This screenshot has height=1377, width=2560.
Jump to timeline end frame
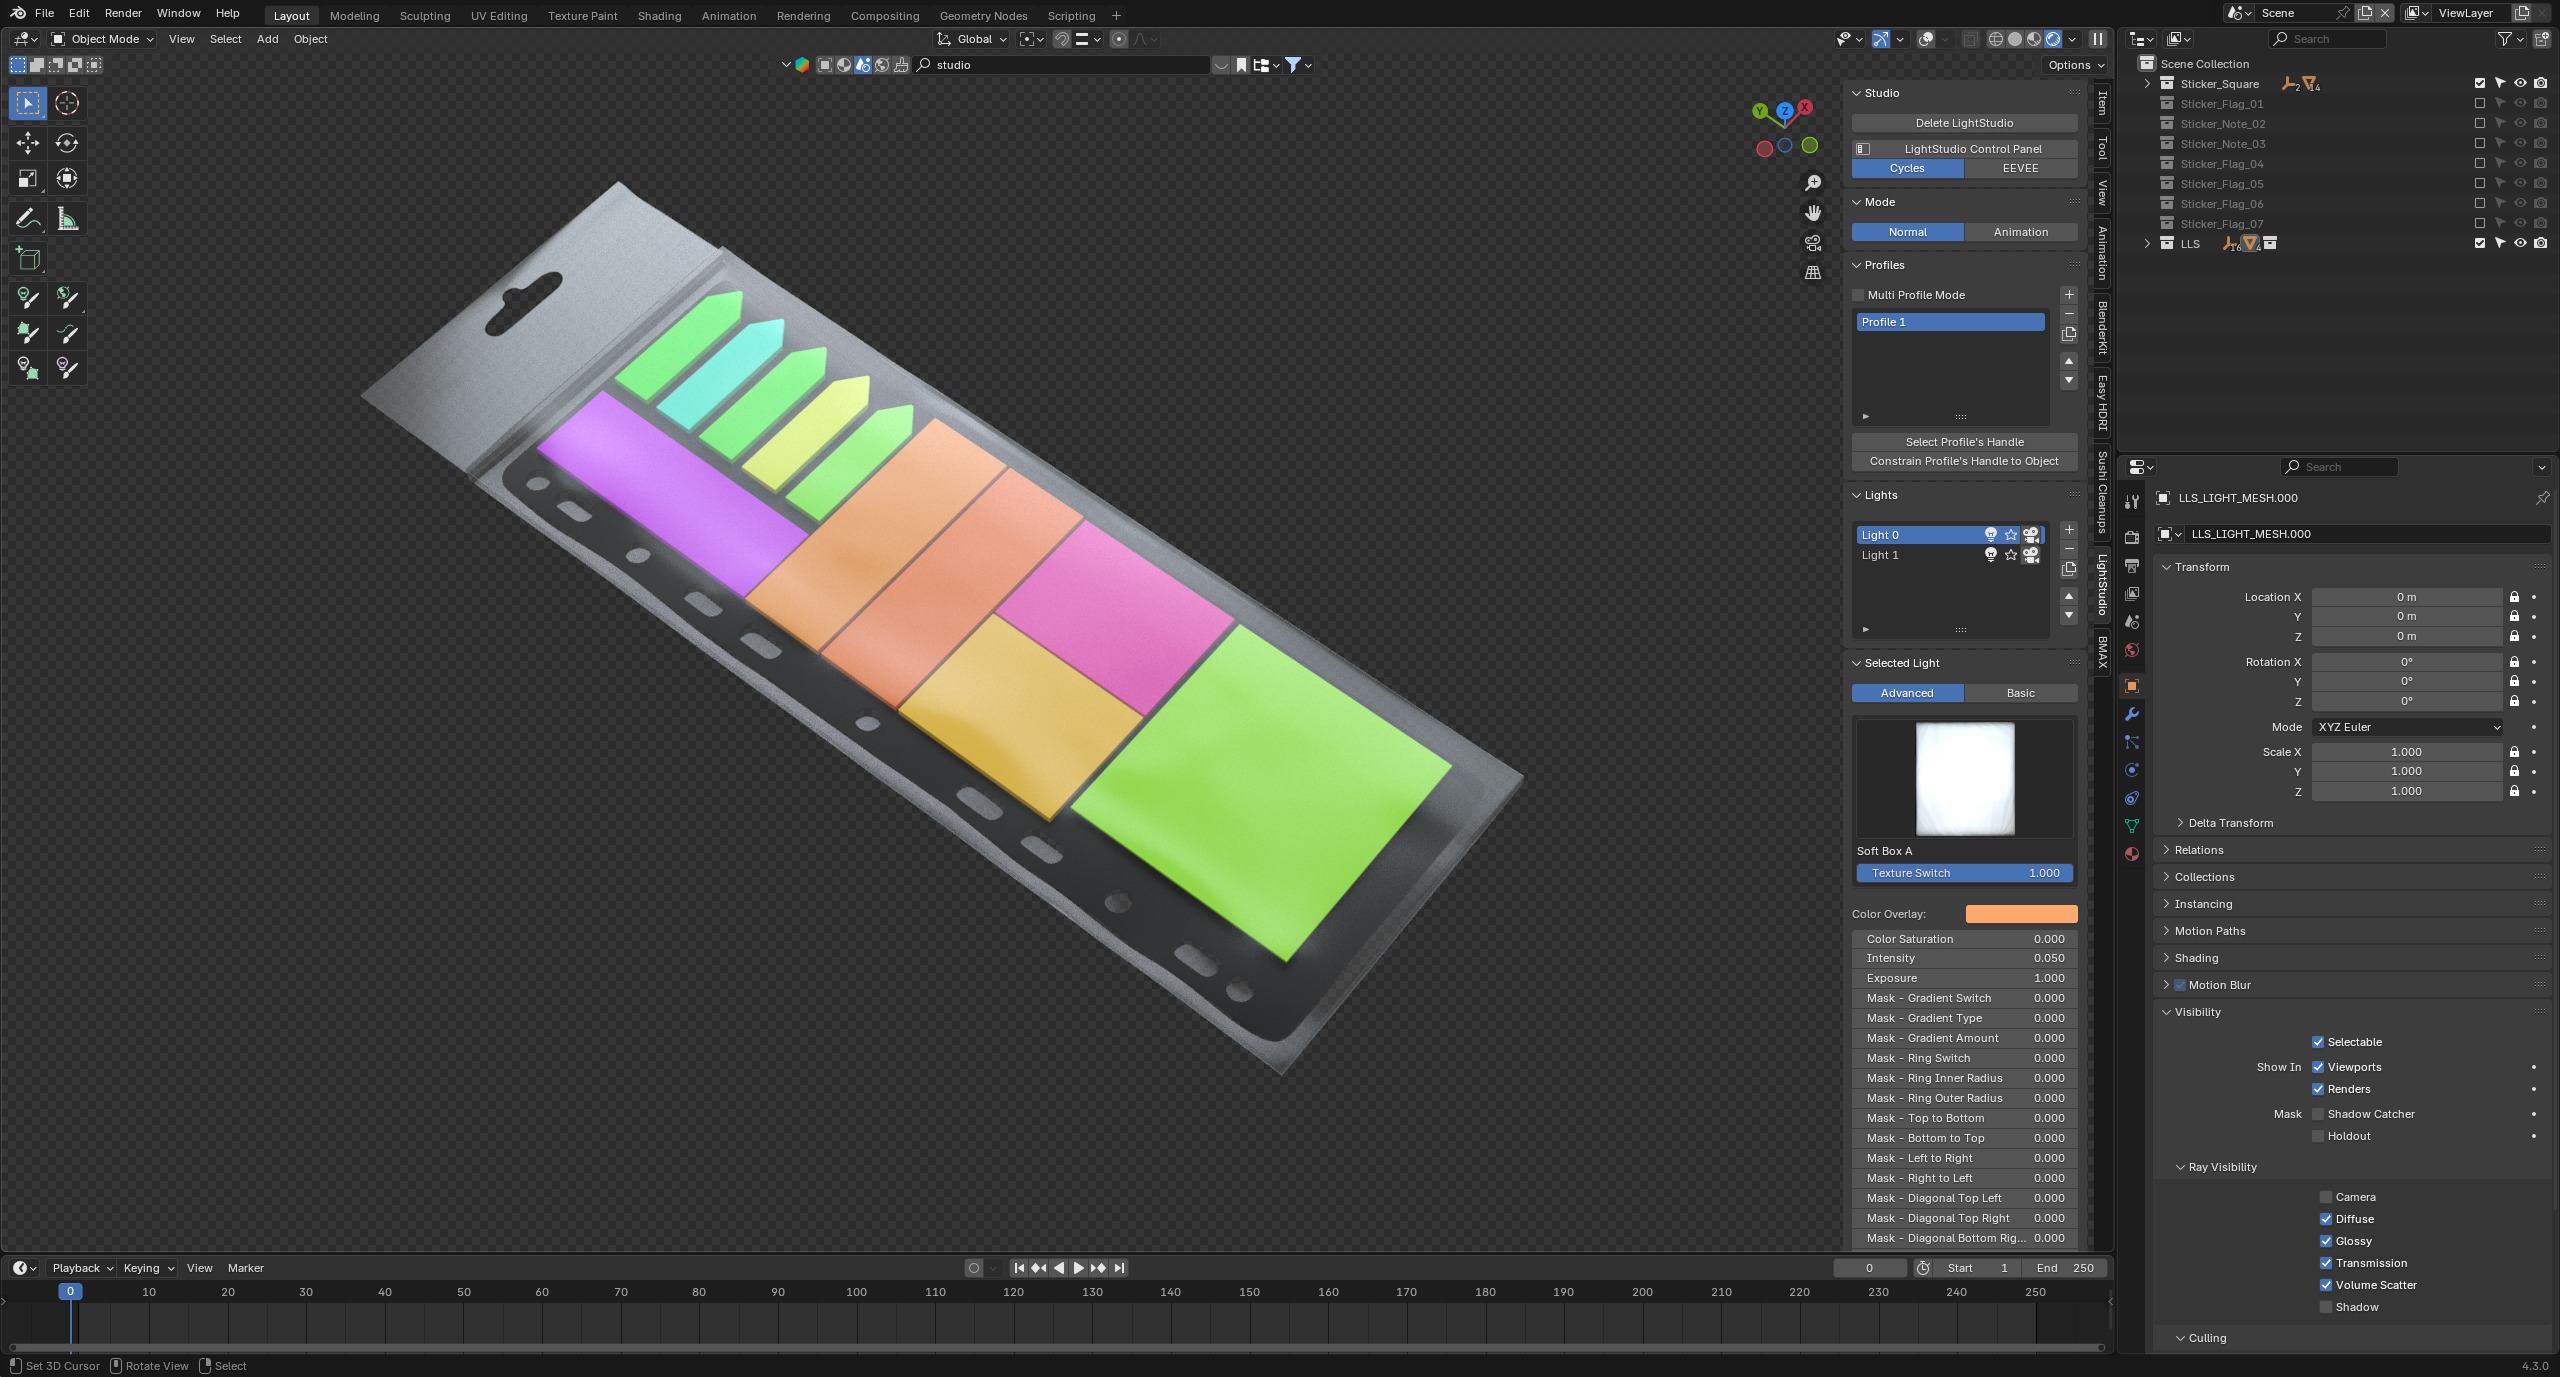[x=1119, y=1268]
